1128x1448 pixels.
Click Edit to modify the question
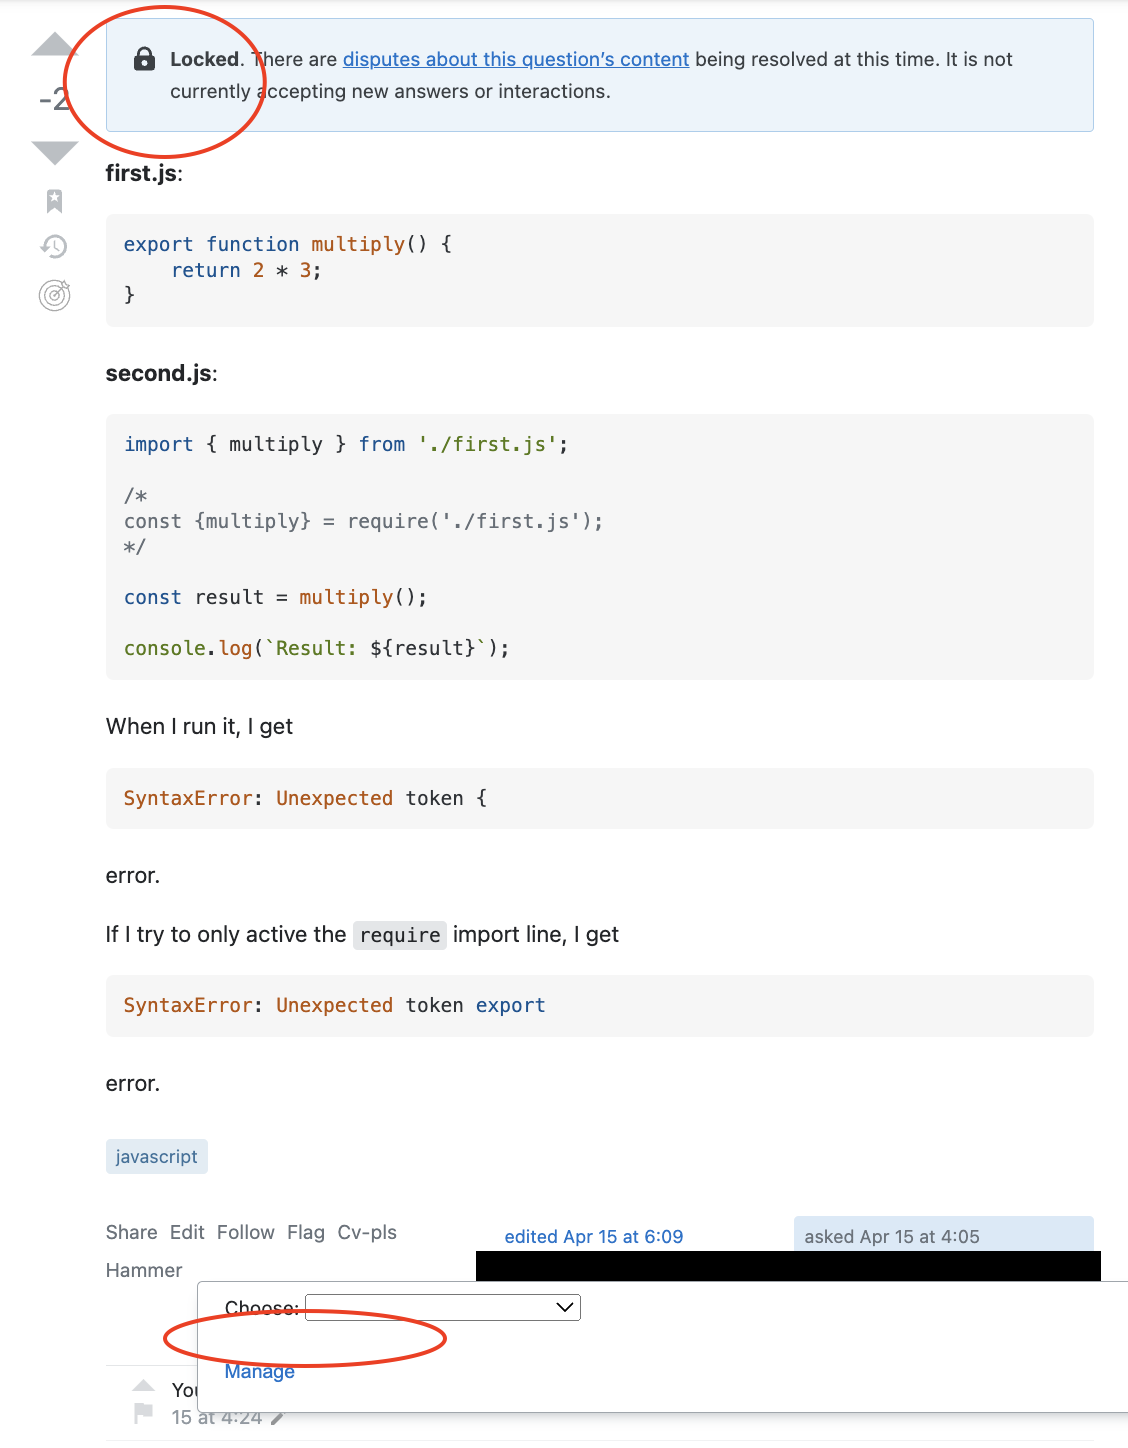click(187, 1232)
